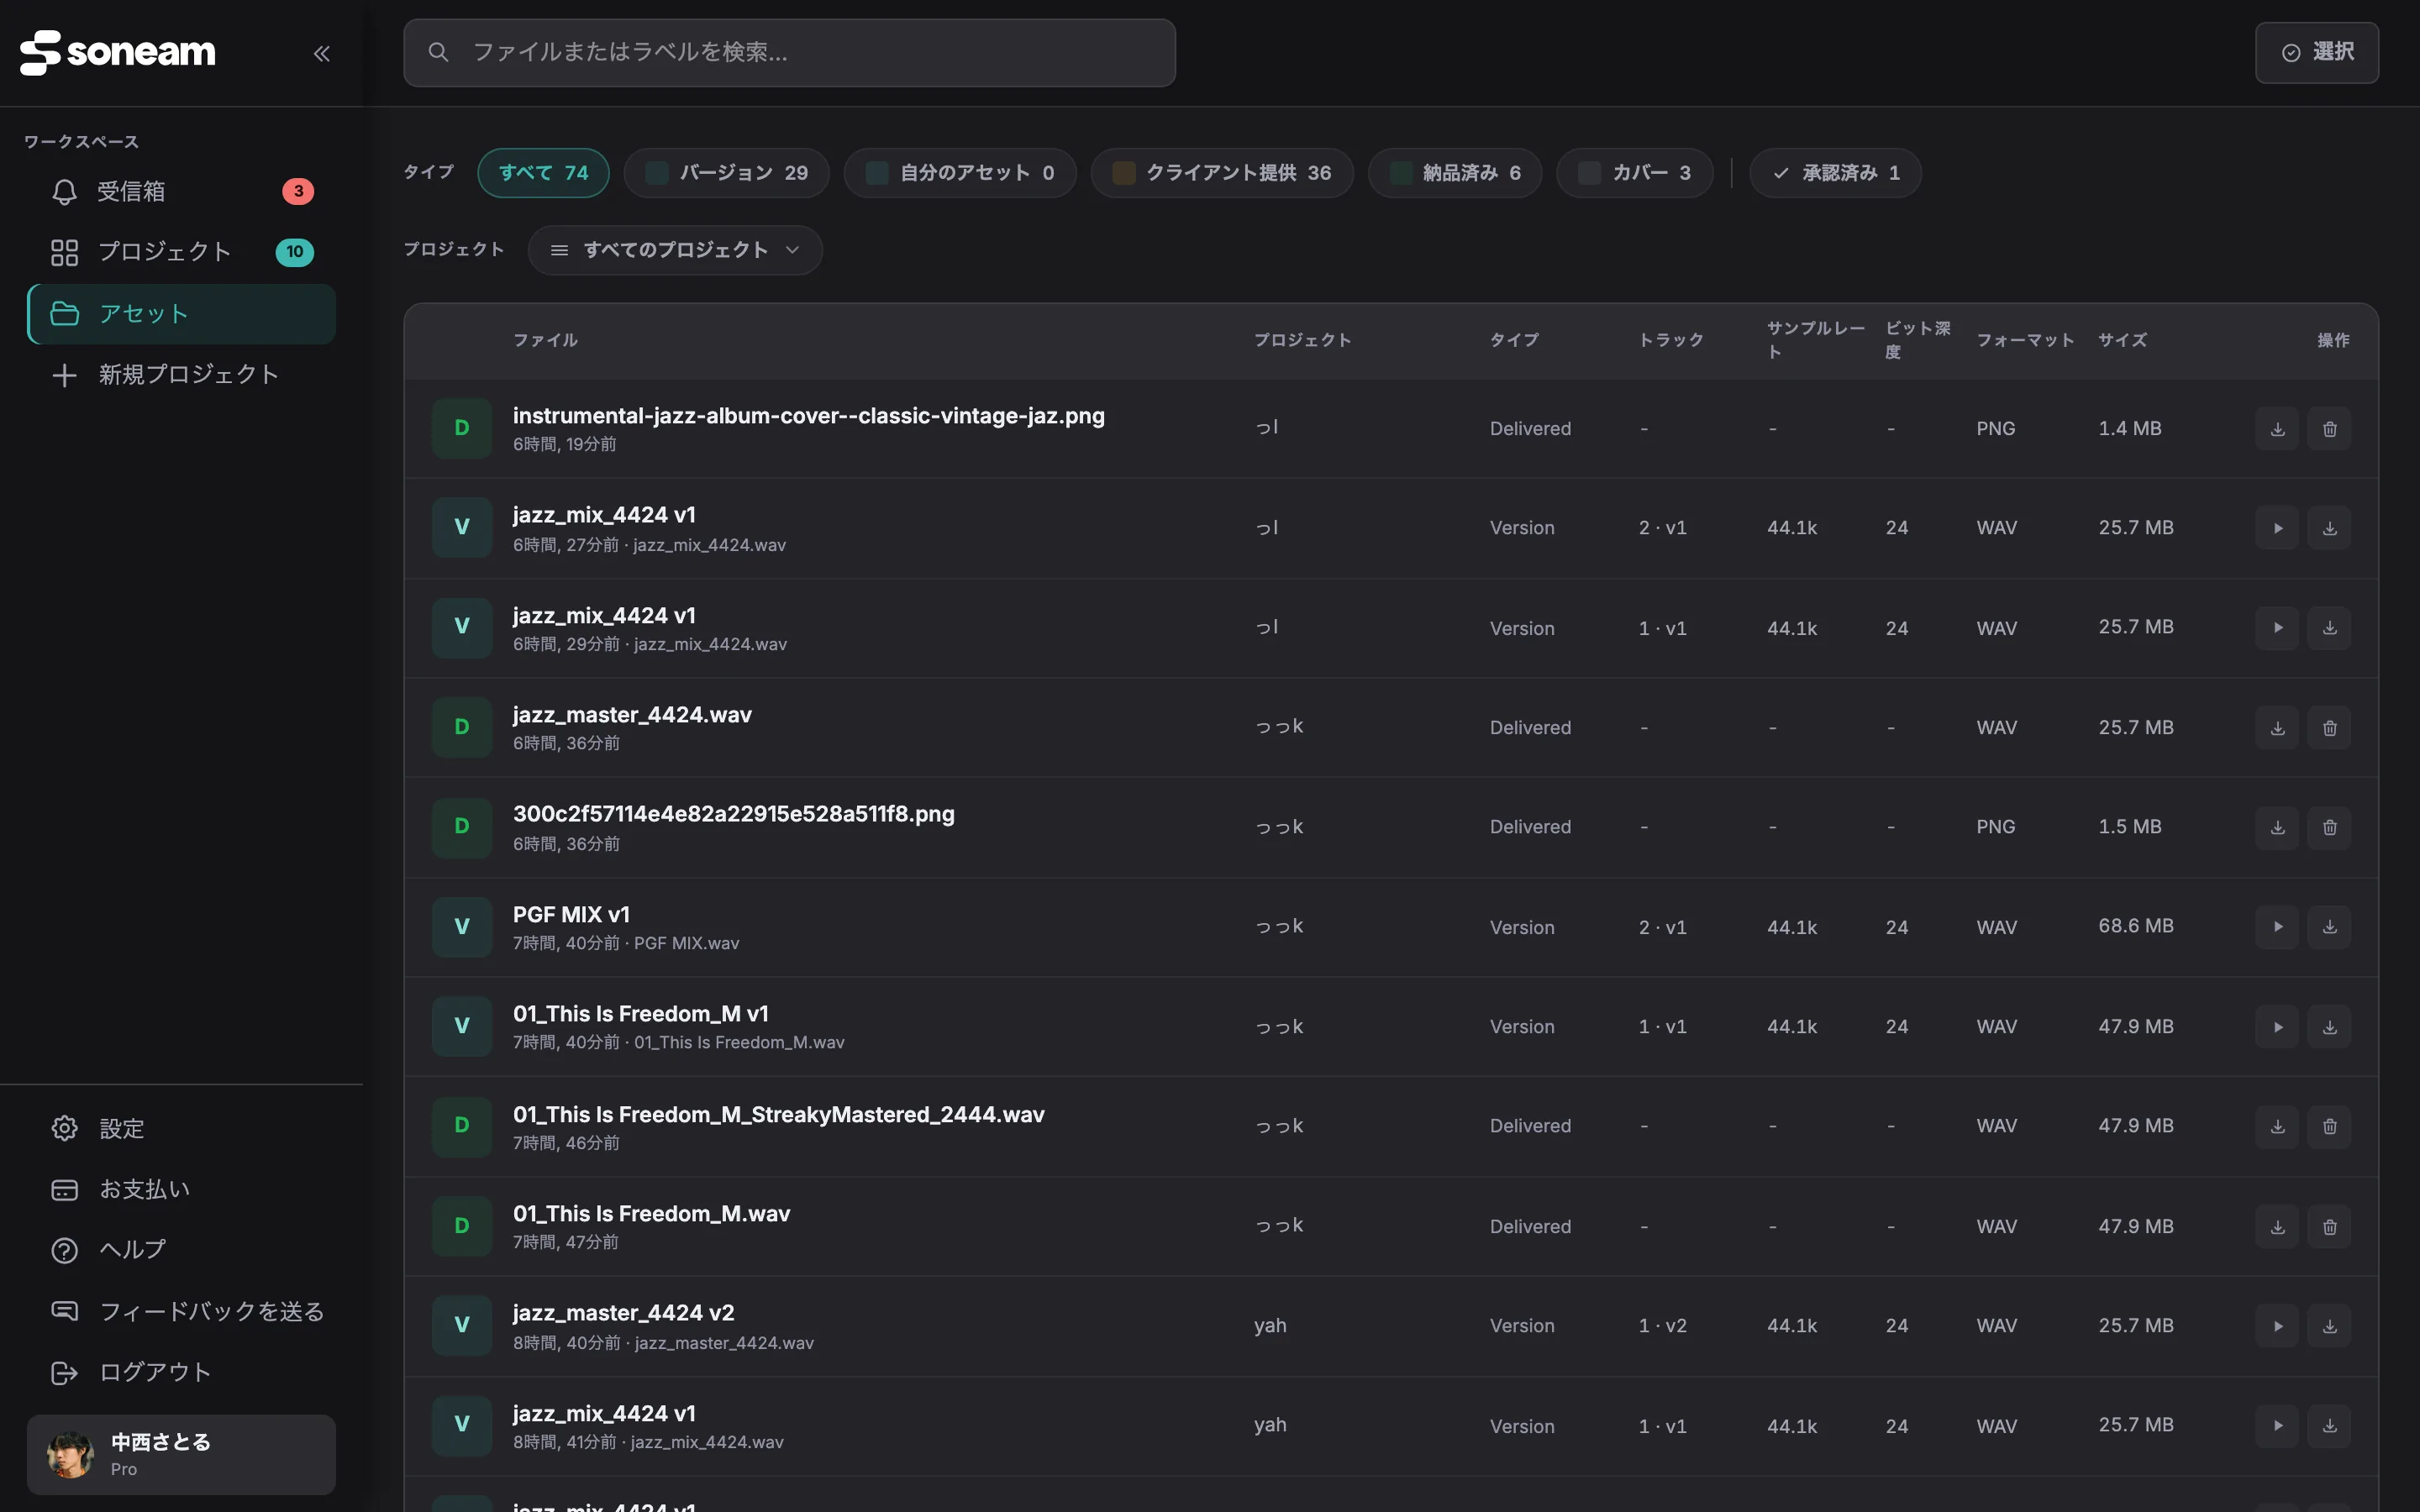Play jazz_mix_4424 v1 uploaded 8時間, 41分前

2277,1425
